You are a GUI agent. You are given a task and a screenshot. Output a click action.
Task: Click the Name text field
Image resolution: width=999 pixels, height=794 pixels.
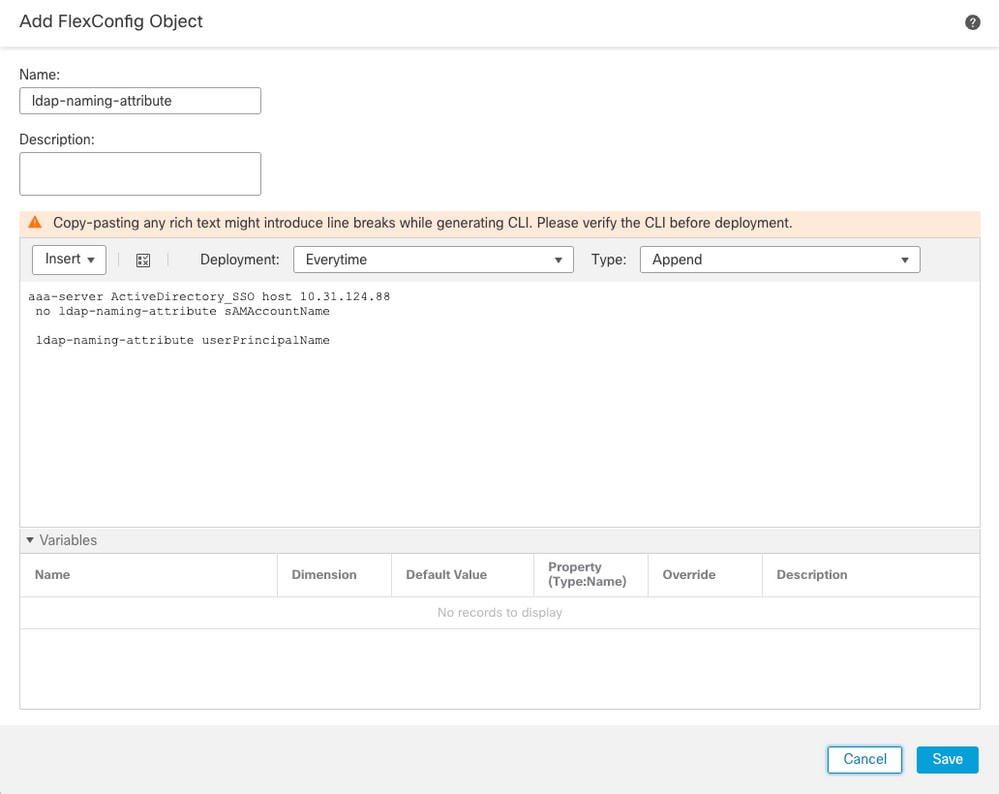(139, 100)
